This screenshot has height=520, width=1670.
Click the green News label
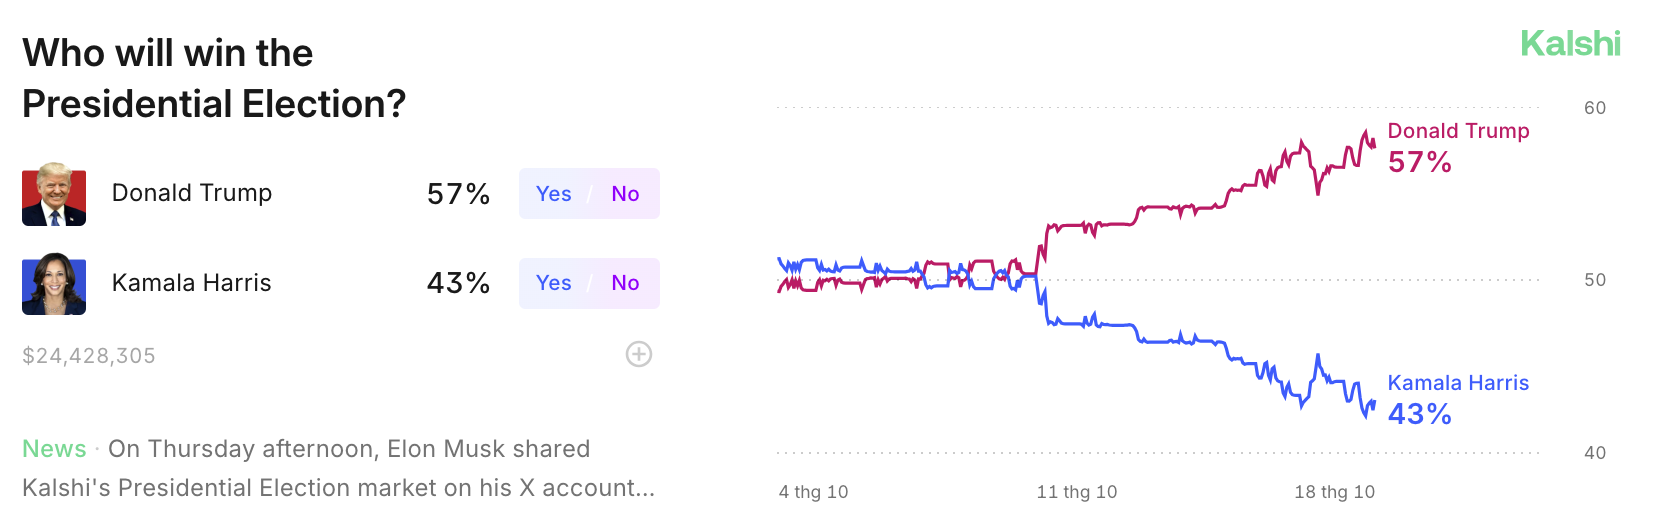[x=54, y=449]
